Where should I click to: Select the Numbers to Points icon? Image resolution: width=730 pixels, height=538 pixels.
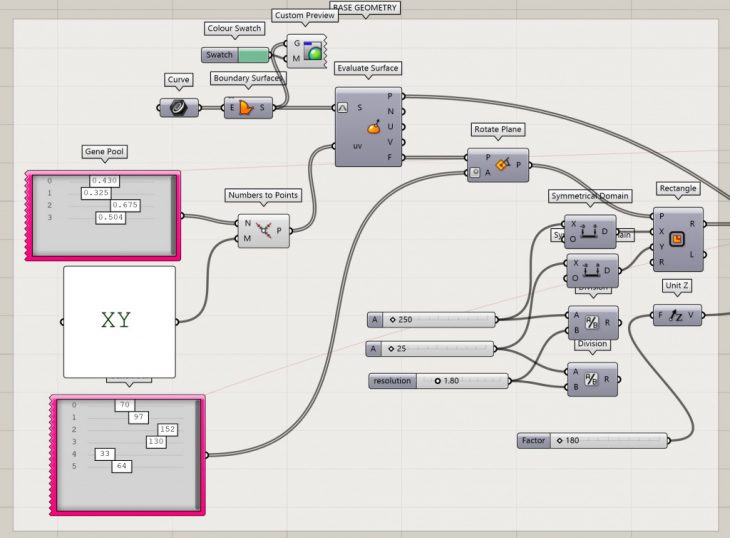pyautogui.click(x=263, y=231)
